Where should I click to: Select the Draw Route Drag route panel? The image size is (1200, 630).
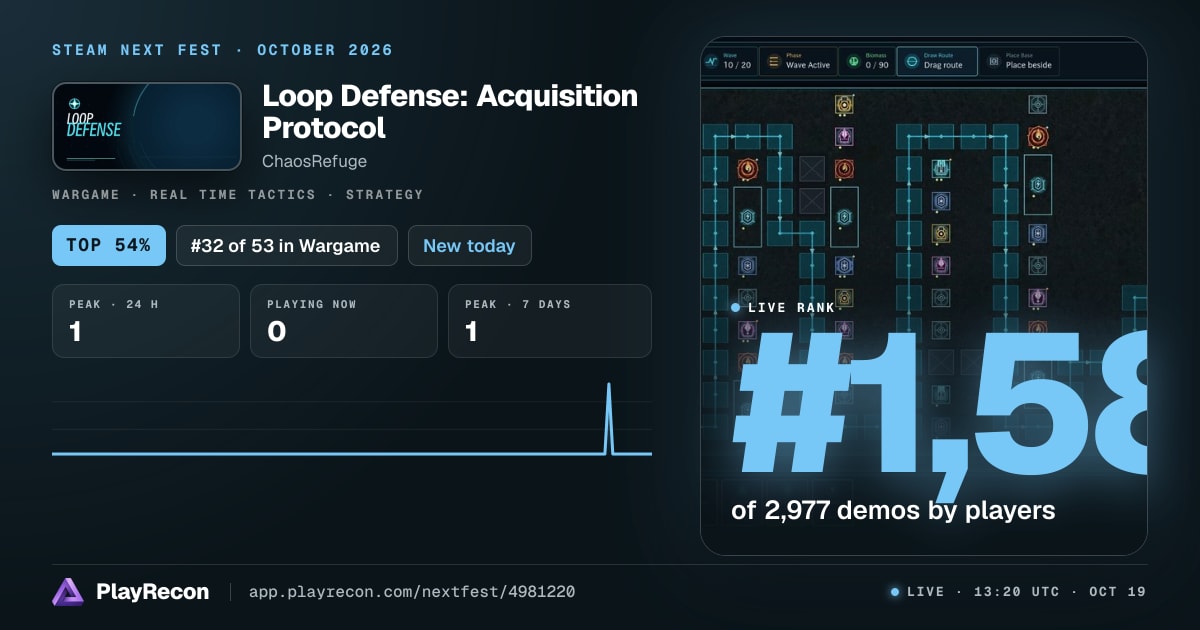pyautogui.click(x=936, y=61)
